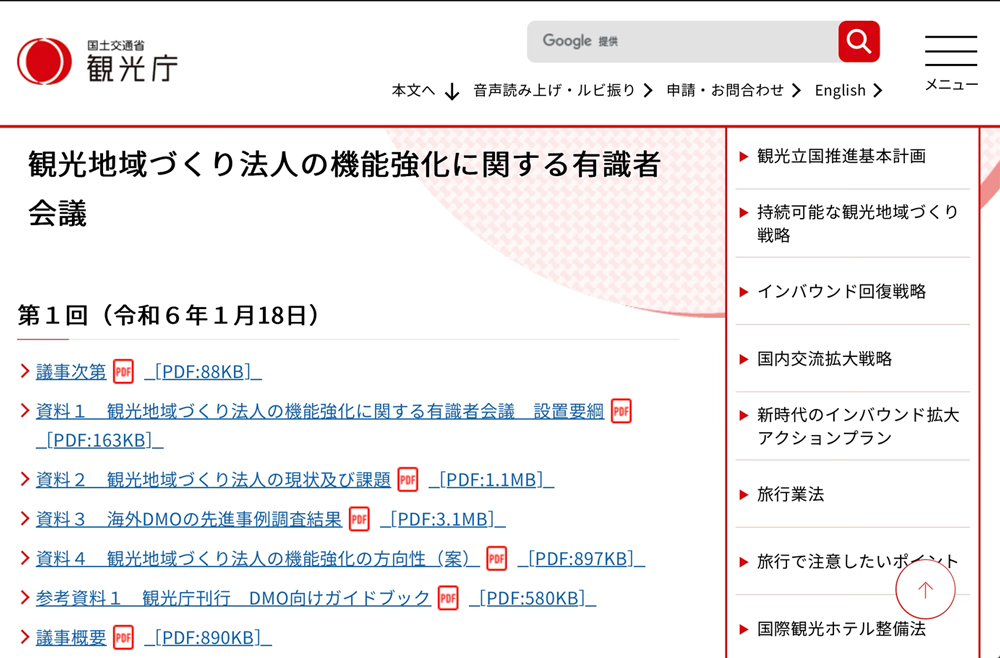
Task: Expand 音声読み上げ・ルビ振り options
Action: pos(648,90)
